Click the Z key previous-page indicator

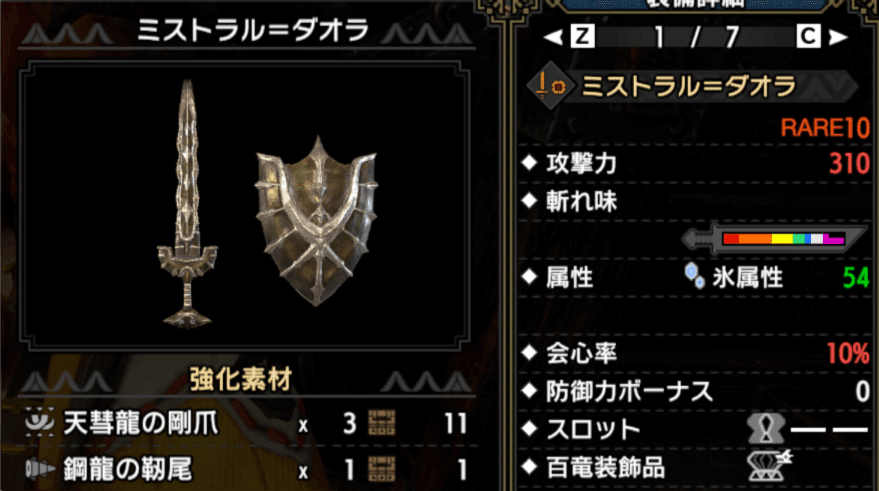pos(582,36)
